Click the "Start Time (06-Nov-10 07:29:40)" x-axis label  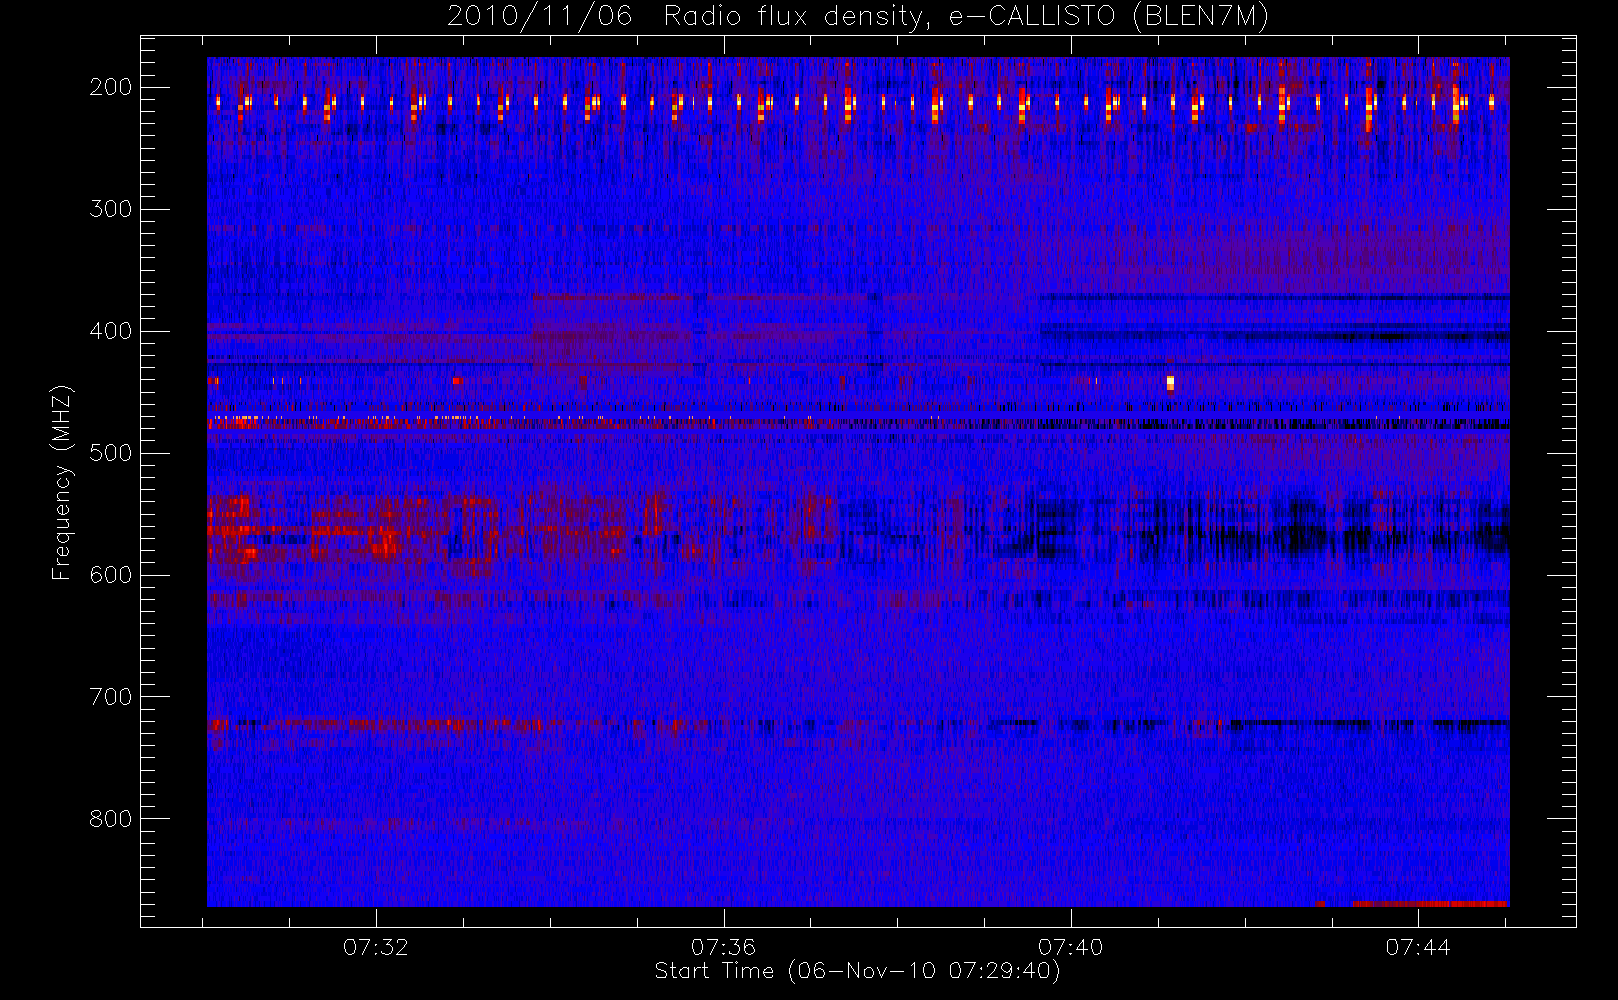tap(858, 971)
